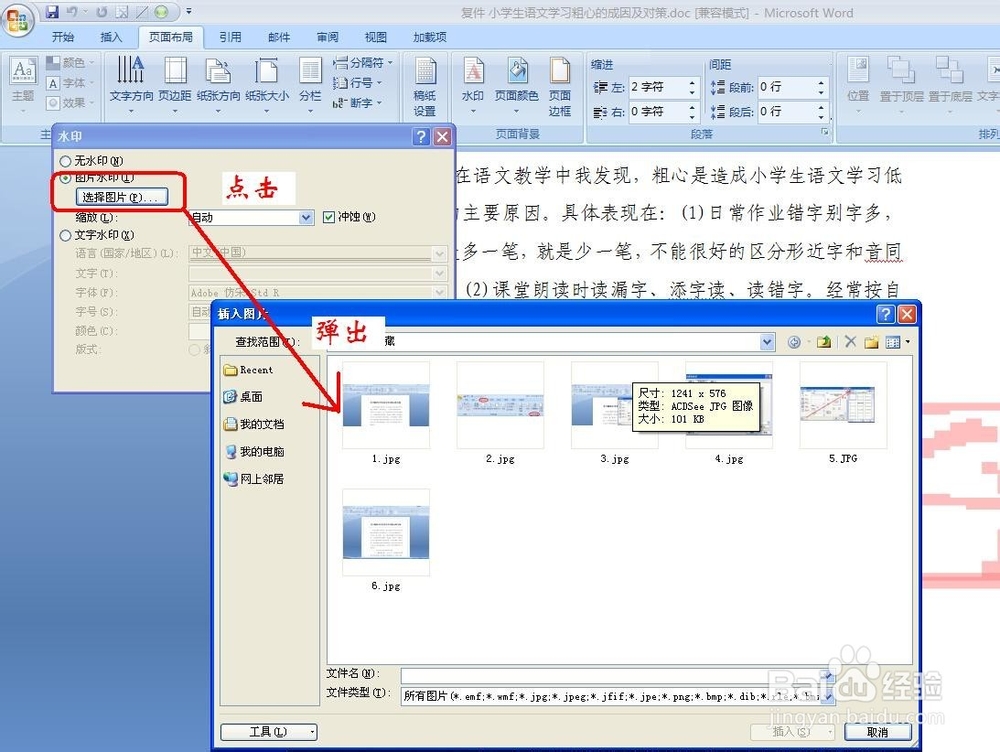Open the 纸张方向 orientation tool
Viewport: 1000px width, 752px height.
point(218,84)
